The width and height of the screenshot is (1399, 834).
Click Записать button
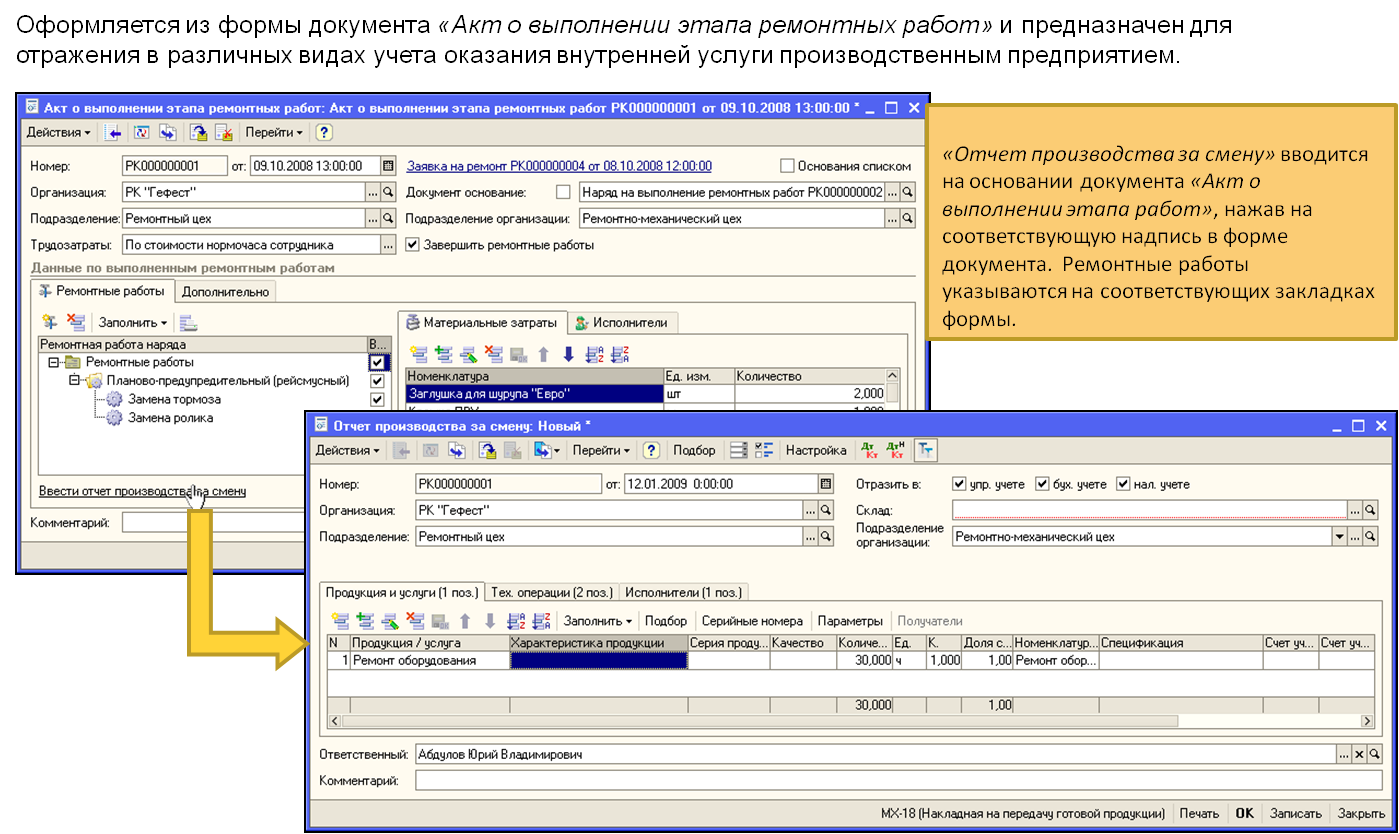click(1296, 814)
